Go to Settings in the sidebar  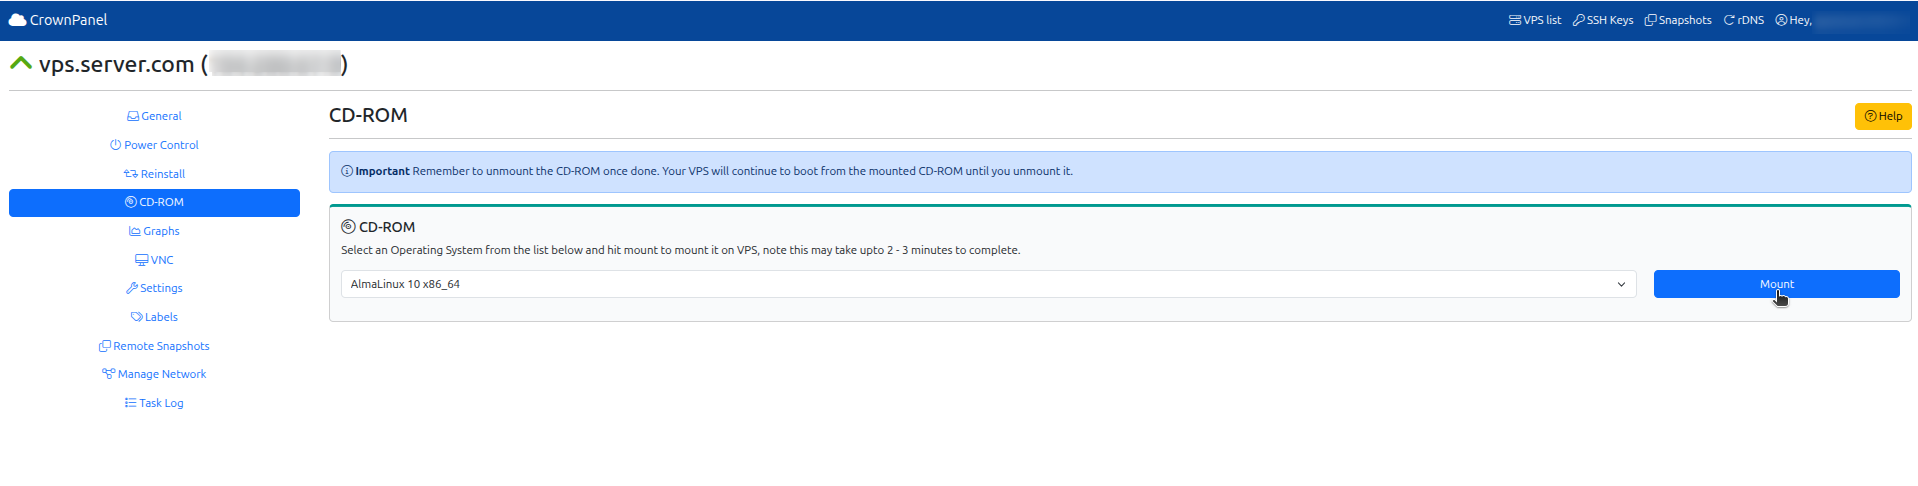[x=154, y=288]
